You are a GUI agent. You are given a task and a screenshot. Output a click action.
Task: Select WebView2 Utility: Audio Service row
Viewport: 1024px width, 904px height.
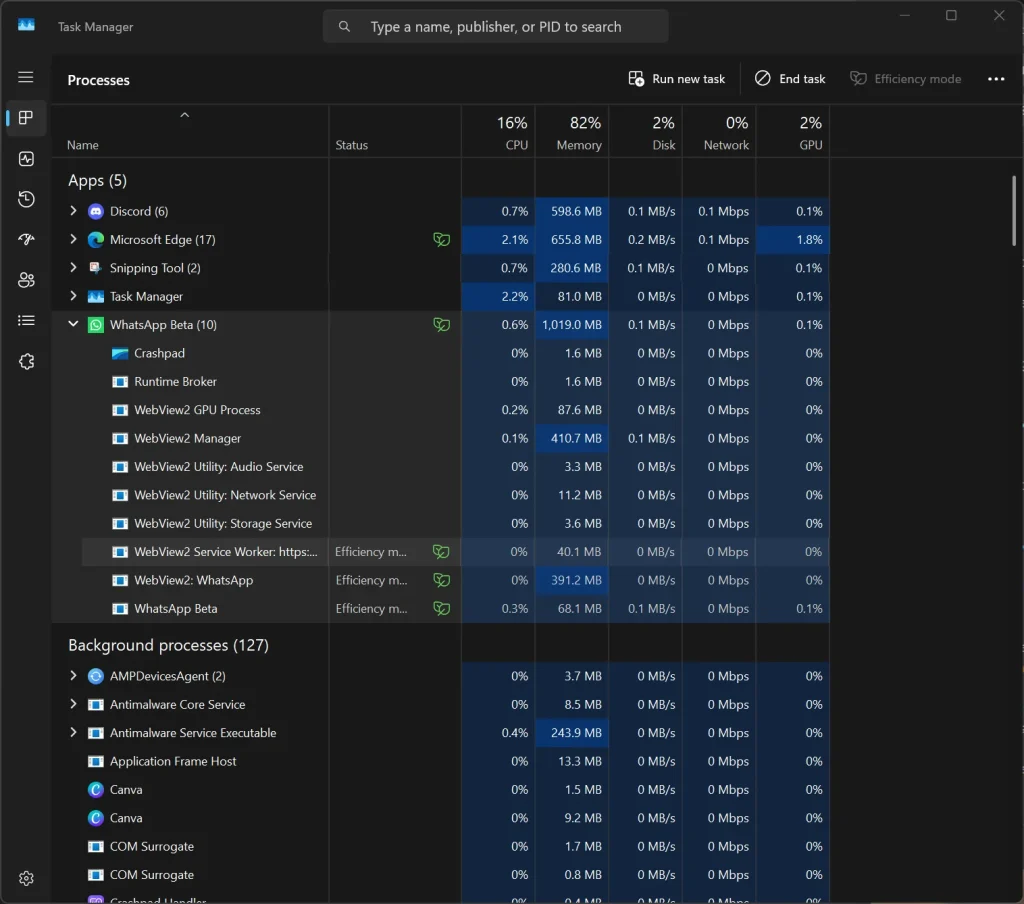point(440,467)
